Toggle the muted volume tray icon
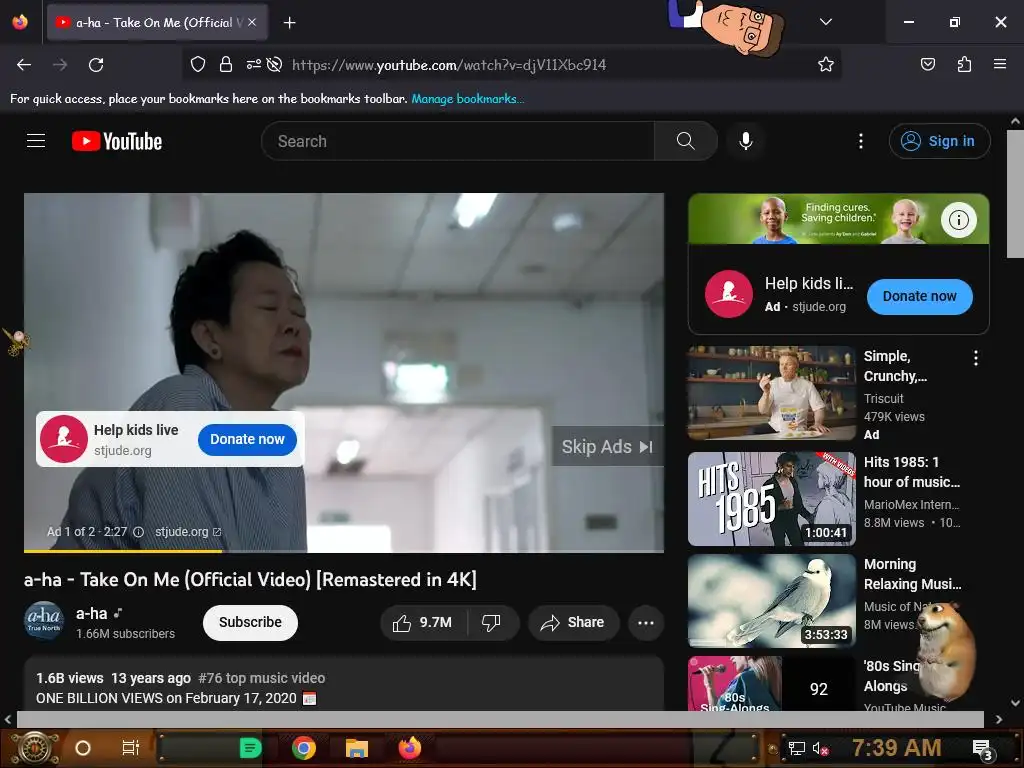Viewport: 1024px width, 768px height. coord(820,748)
